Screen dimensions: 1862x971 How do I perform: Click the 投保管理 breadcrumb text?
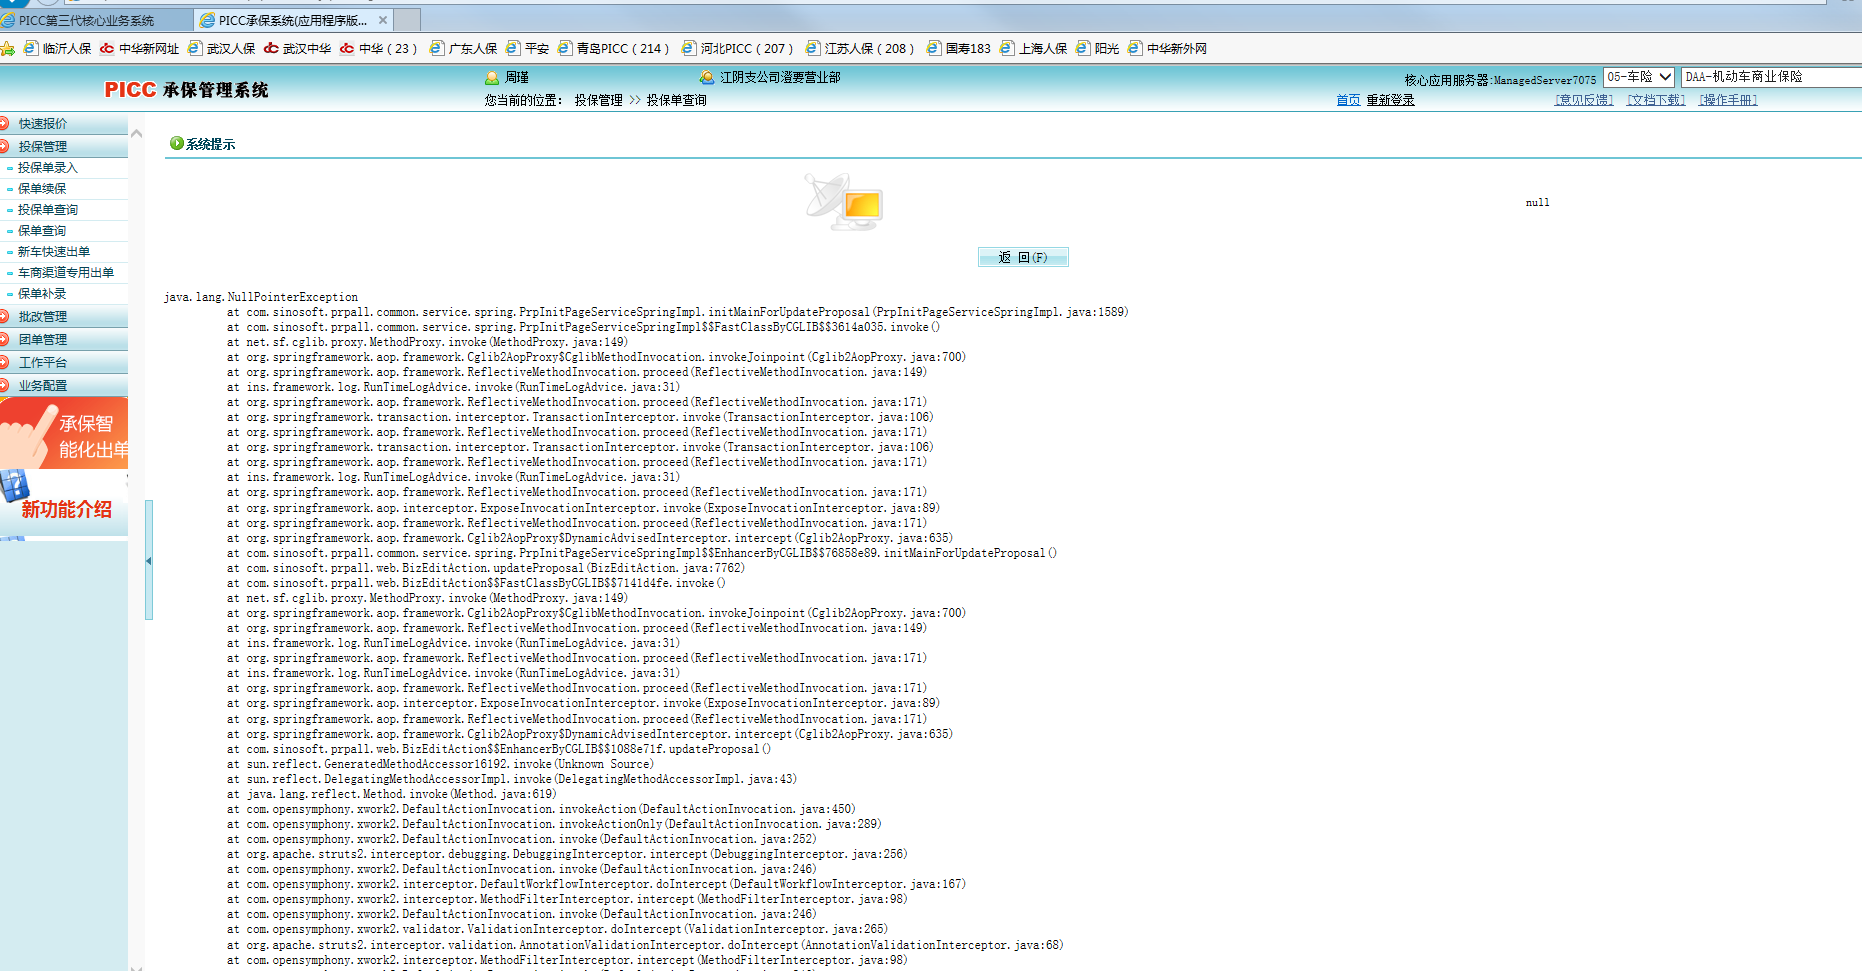(x=598, y=100)
